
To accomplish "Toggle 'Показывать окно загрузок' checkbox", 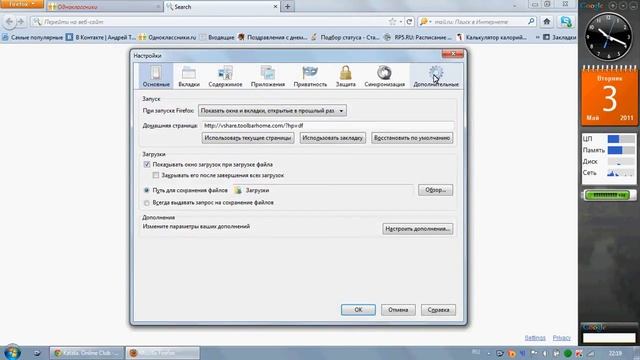I will pyautogui.click(x=147, y=164).
